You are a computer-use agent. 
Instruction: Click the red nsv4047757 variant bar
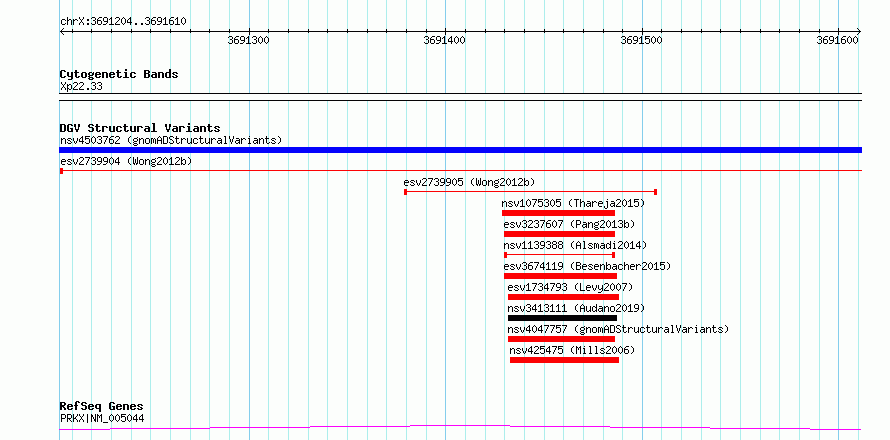point(561,339)
